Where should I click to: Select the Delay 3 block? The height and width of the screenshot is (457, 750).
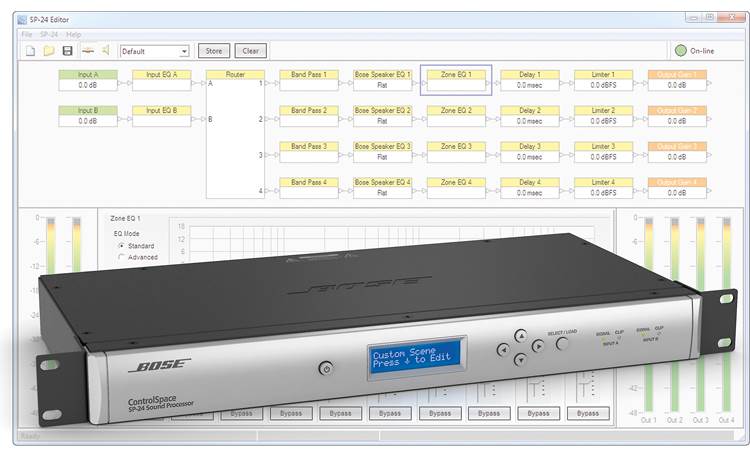pyautogui.click(x=530, y=152)
